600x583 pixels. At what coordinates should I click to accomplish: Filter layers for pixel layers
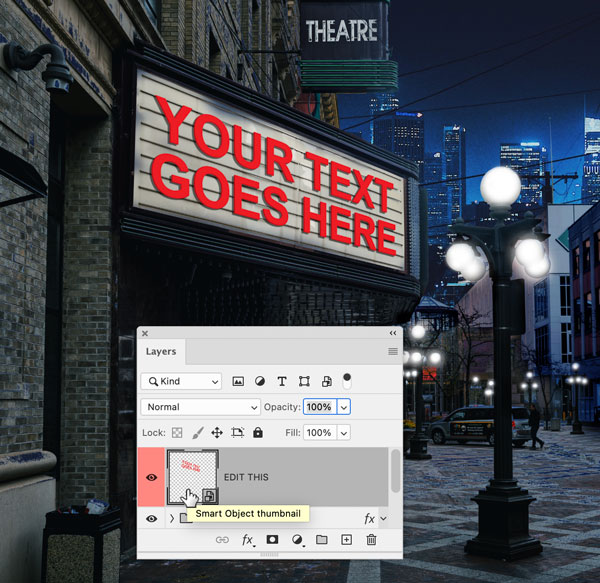[x=238, y=381]
